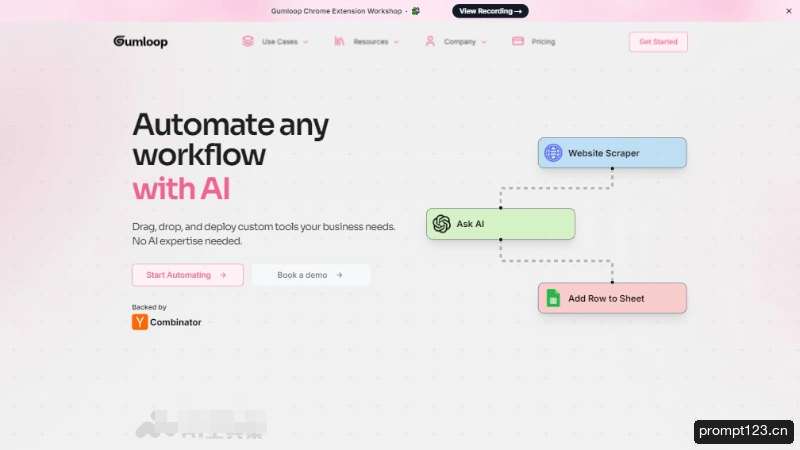
Task: Click the Gumloop logo
Action: (x=140, y=41)
